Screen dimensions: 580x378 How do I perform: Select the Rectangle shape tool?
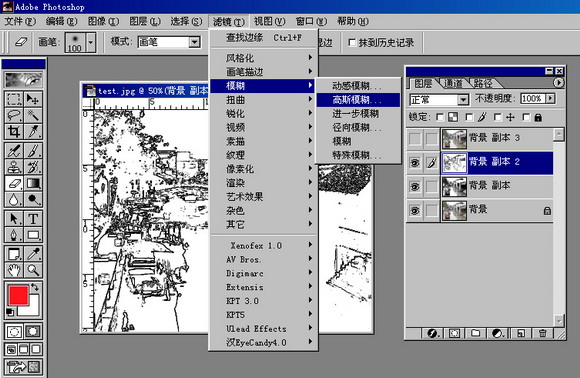tap(33, 235)
